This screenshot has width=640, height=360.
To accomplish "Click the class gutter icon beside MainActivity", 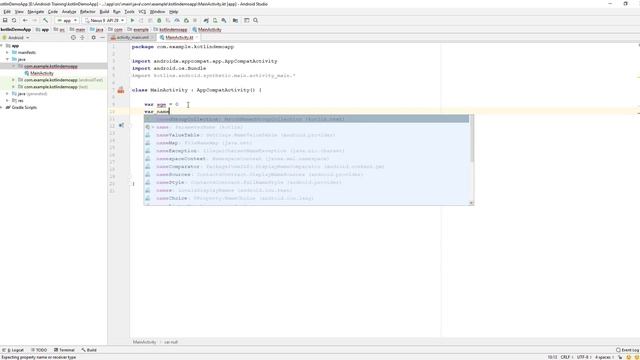I will tap(121, 90).
